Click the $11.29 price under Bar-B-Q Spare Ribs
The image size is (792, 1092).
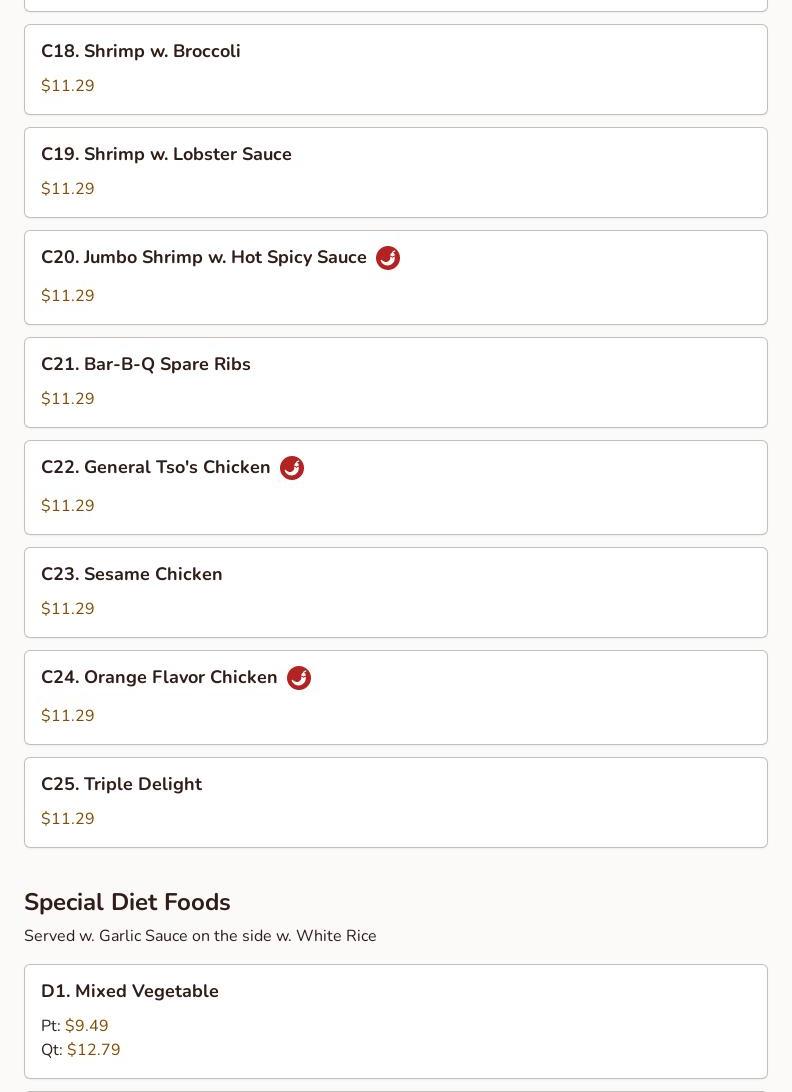(68, 398)
